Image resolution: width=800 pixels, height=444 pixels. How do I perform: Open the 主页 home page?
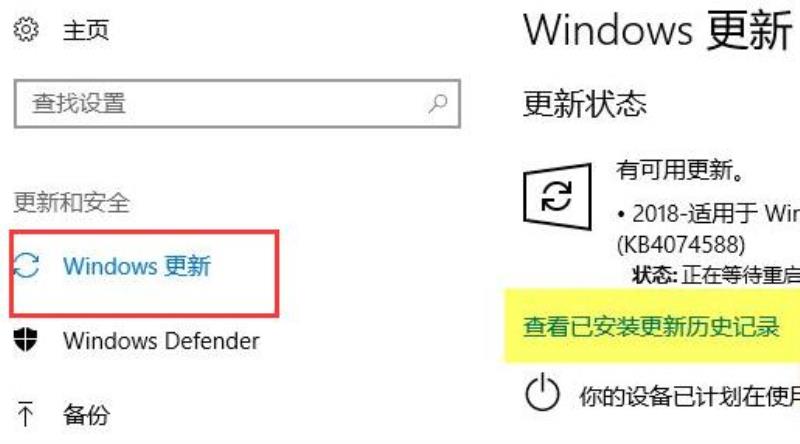[x=86, y=30]
